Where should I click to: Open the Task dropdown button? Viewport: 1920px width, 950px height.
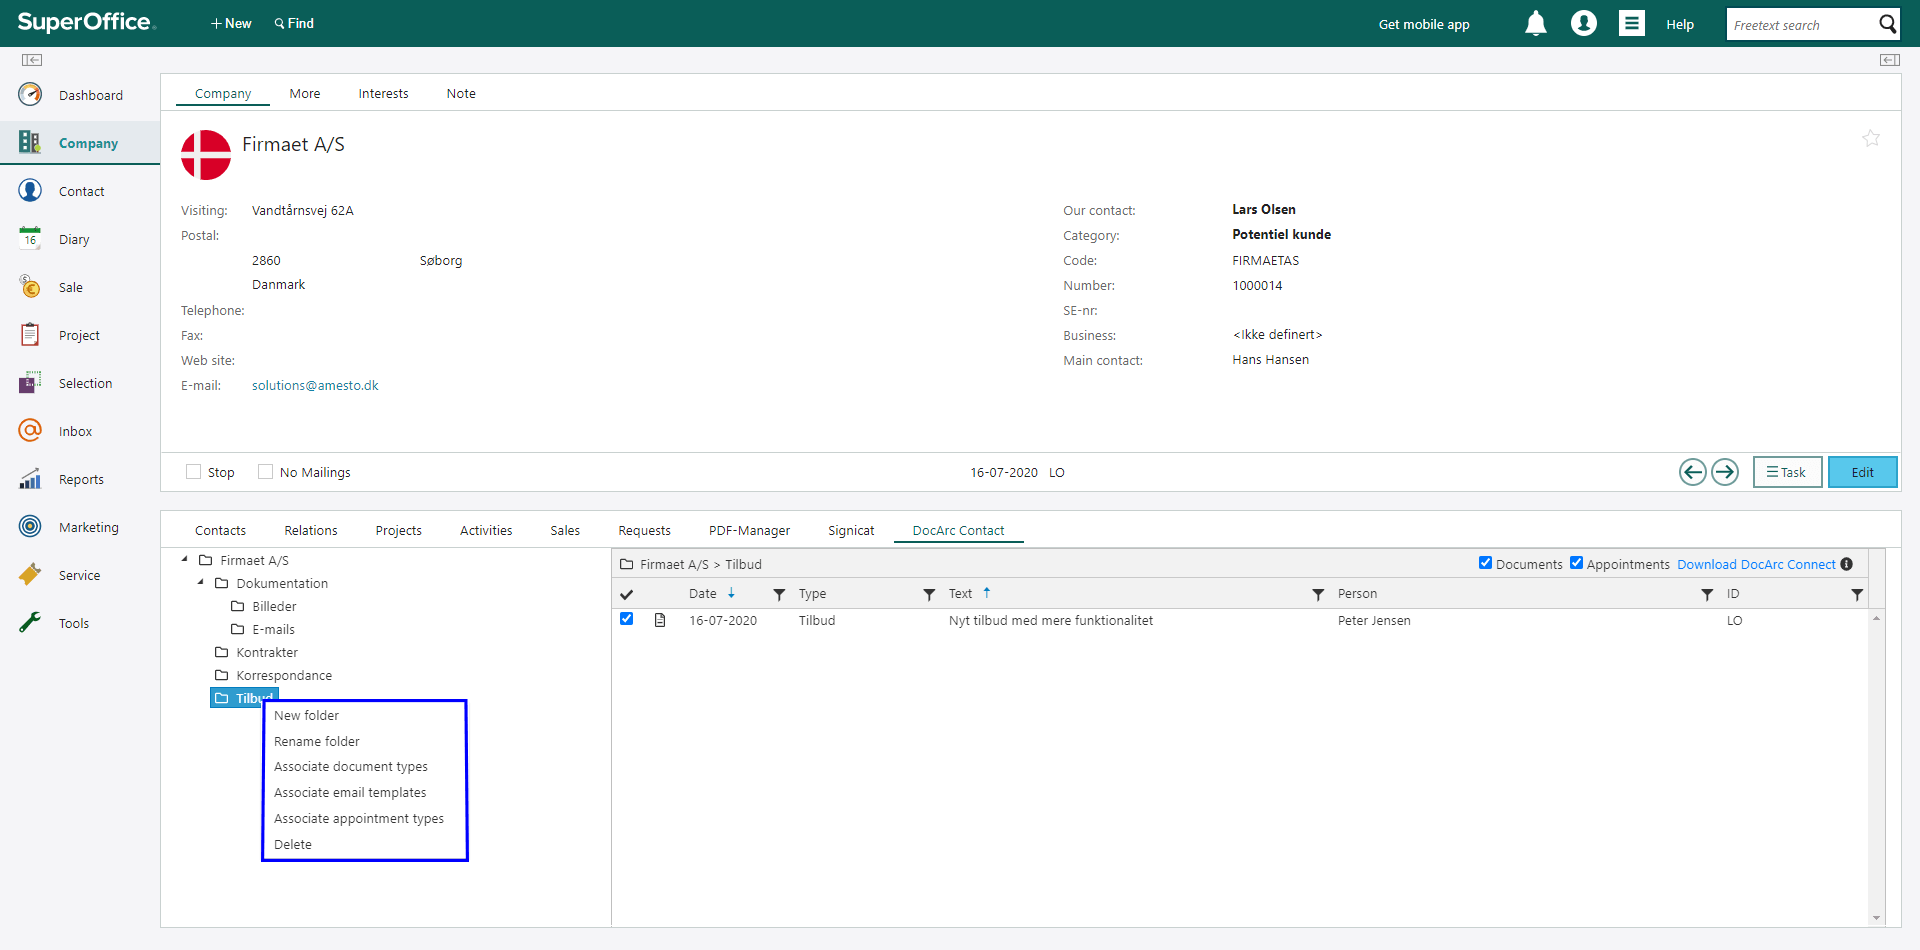click(1786, 472)
